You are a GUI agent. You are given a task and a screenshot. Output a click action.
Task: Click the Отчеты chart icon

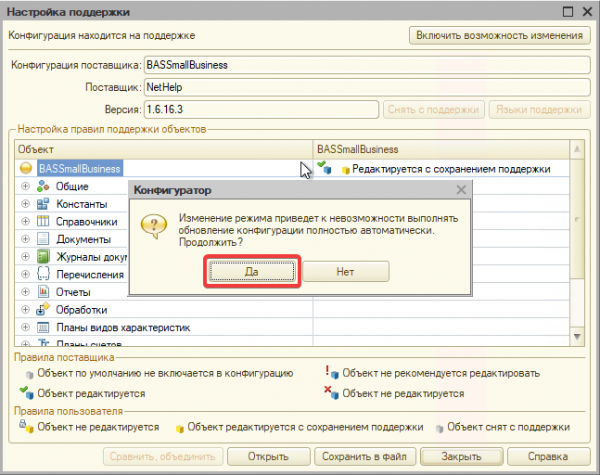[43, 292]
